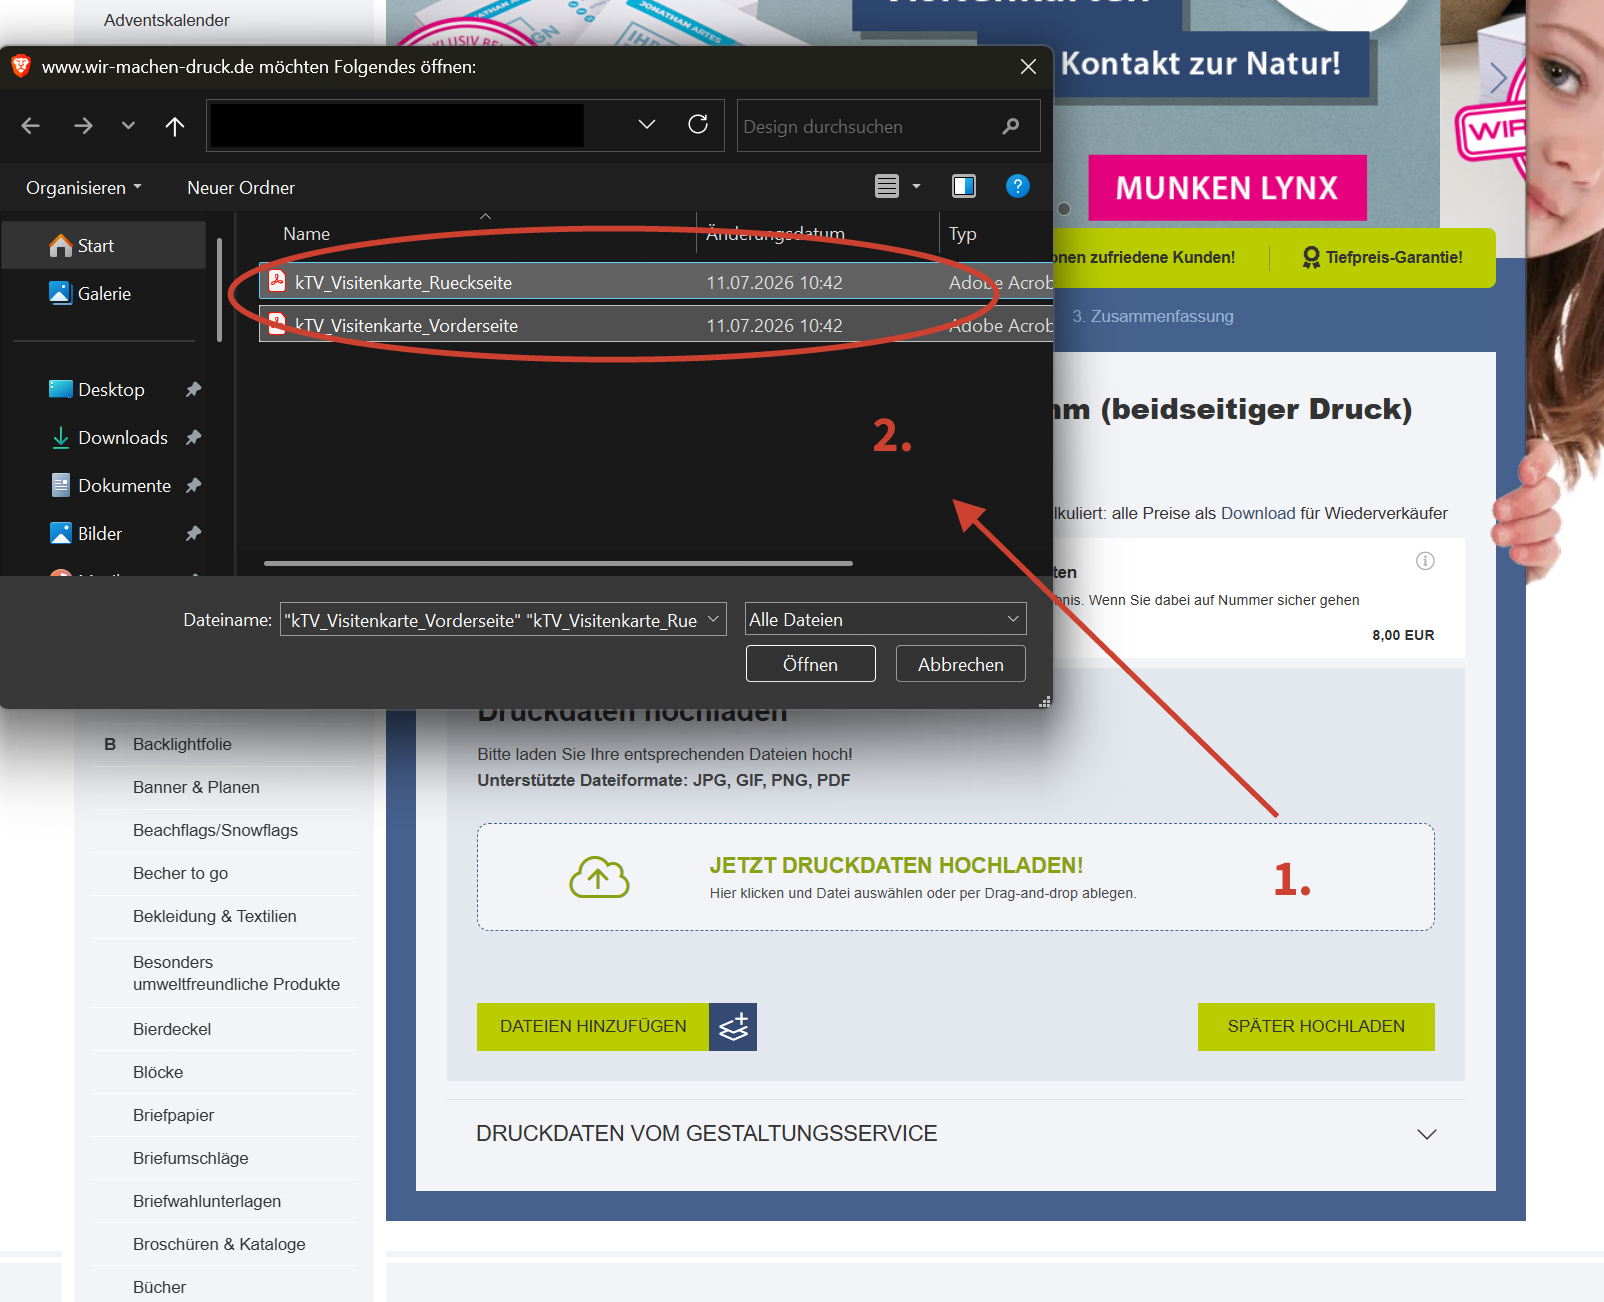1604x1302 pixels.
Task: Unpin Bilder from quick access
Action: (194, 534)
